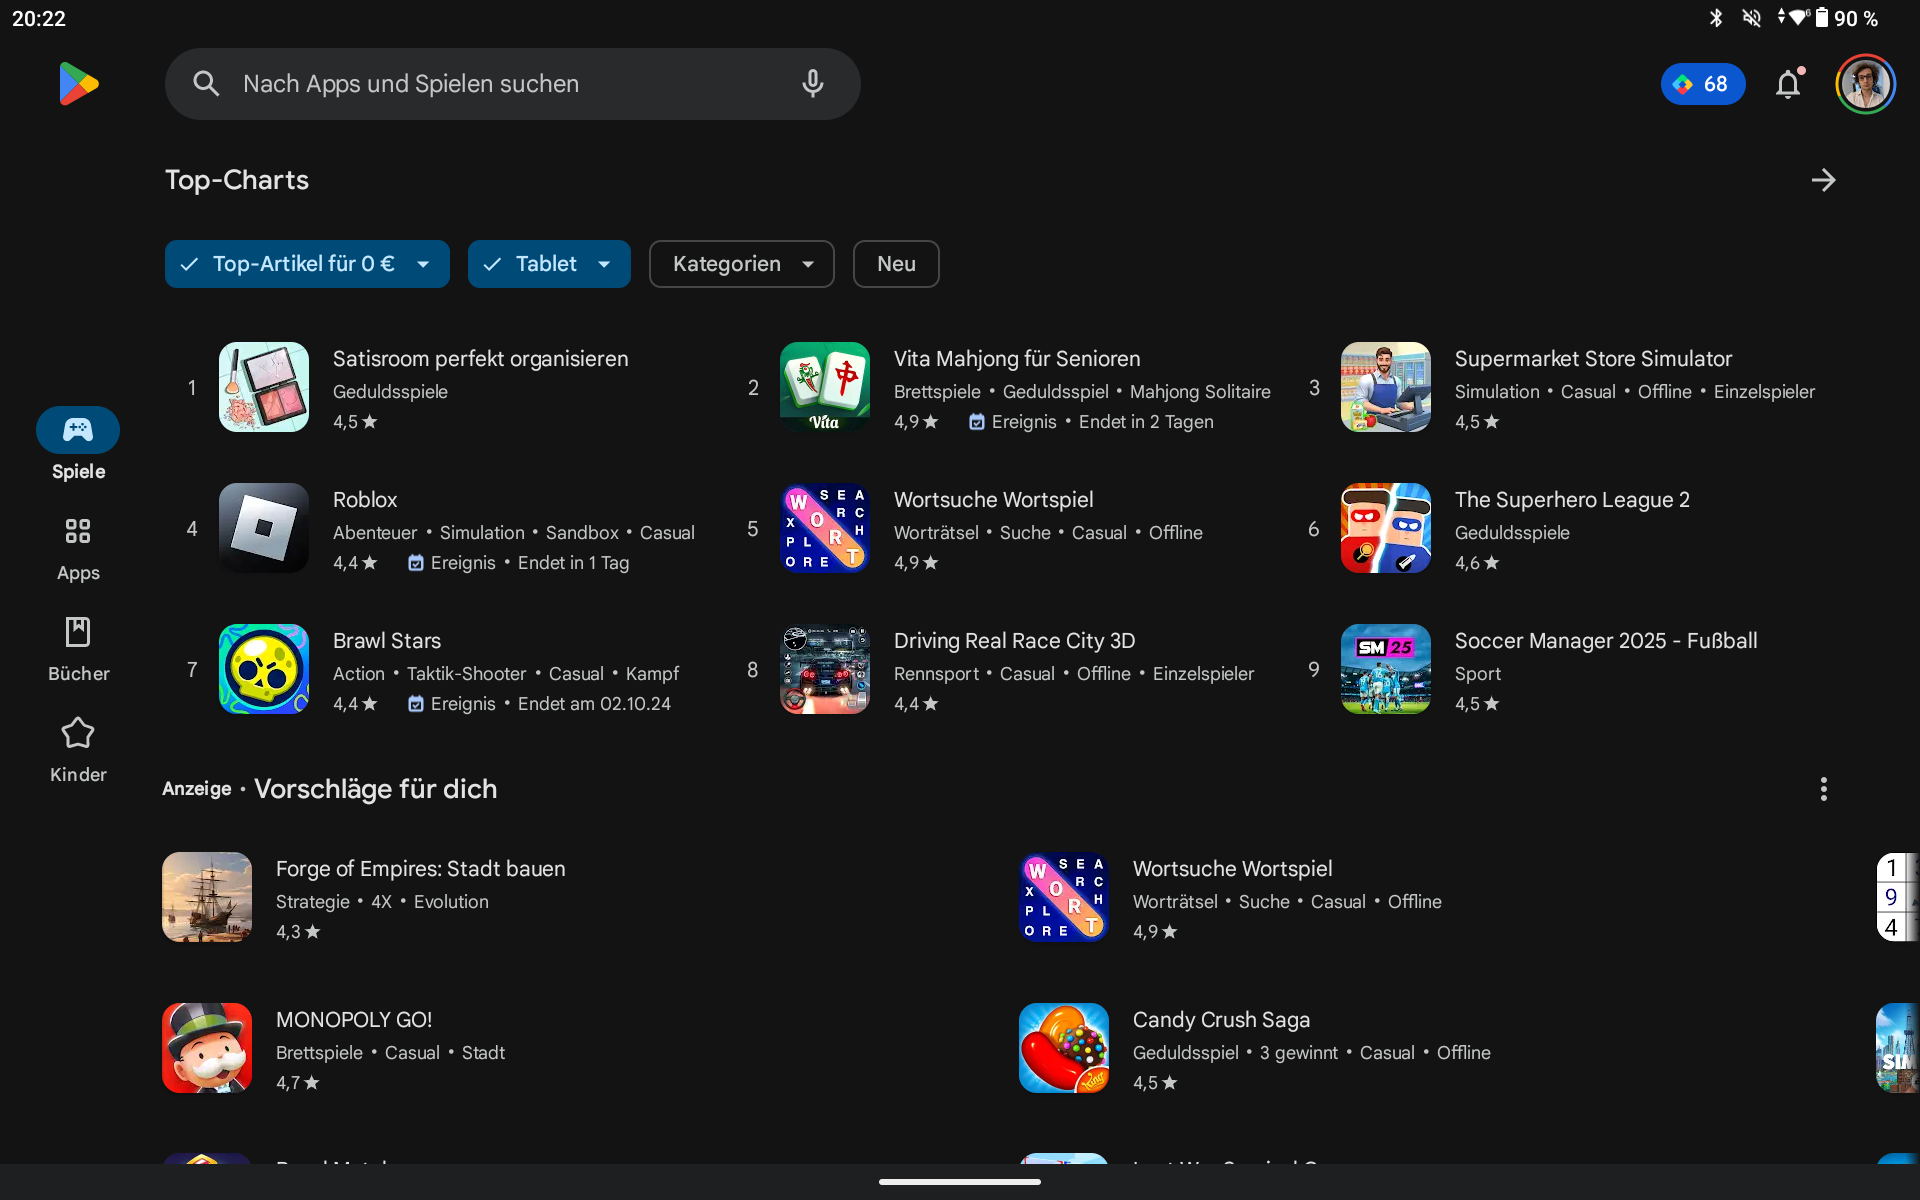Open the Brawl Stars title
Viewport: 1920px width, 1200px height.
[x=387, y=641]
